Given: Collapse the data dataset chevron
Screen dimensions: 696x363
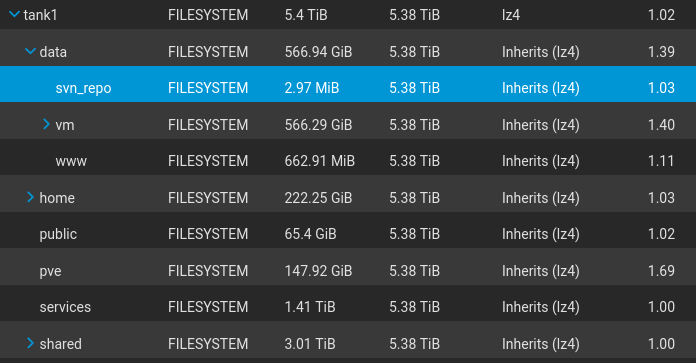Looking at the screenshot, I should (30, 51).
